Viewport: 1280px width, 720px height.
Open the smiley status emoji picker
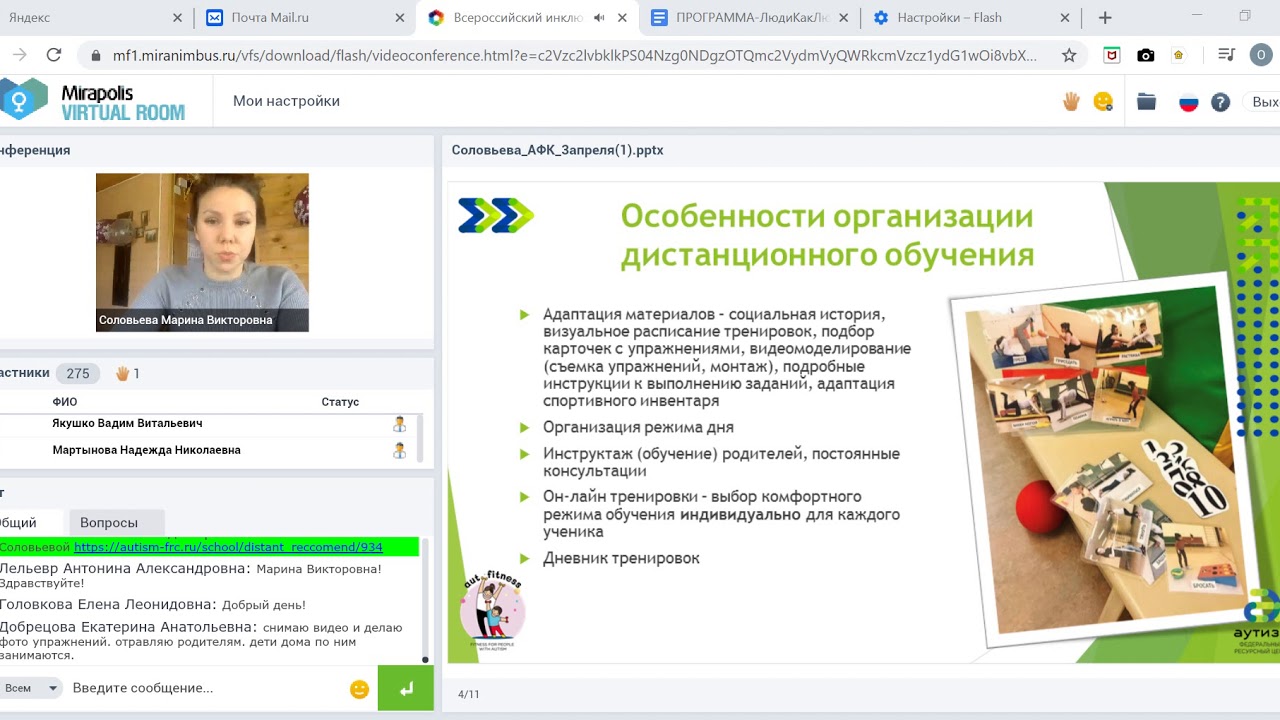tap(1103, 101)
